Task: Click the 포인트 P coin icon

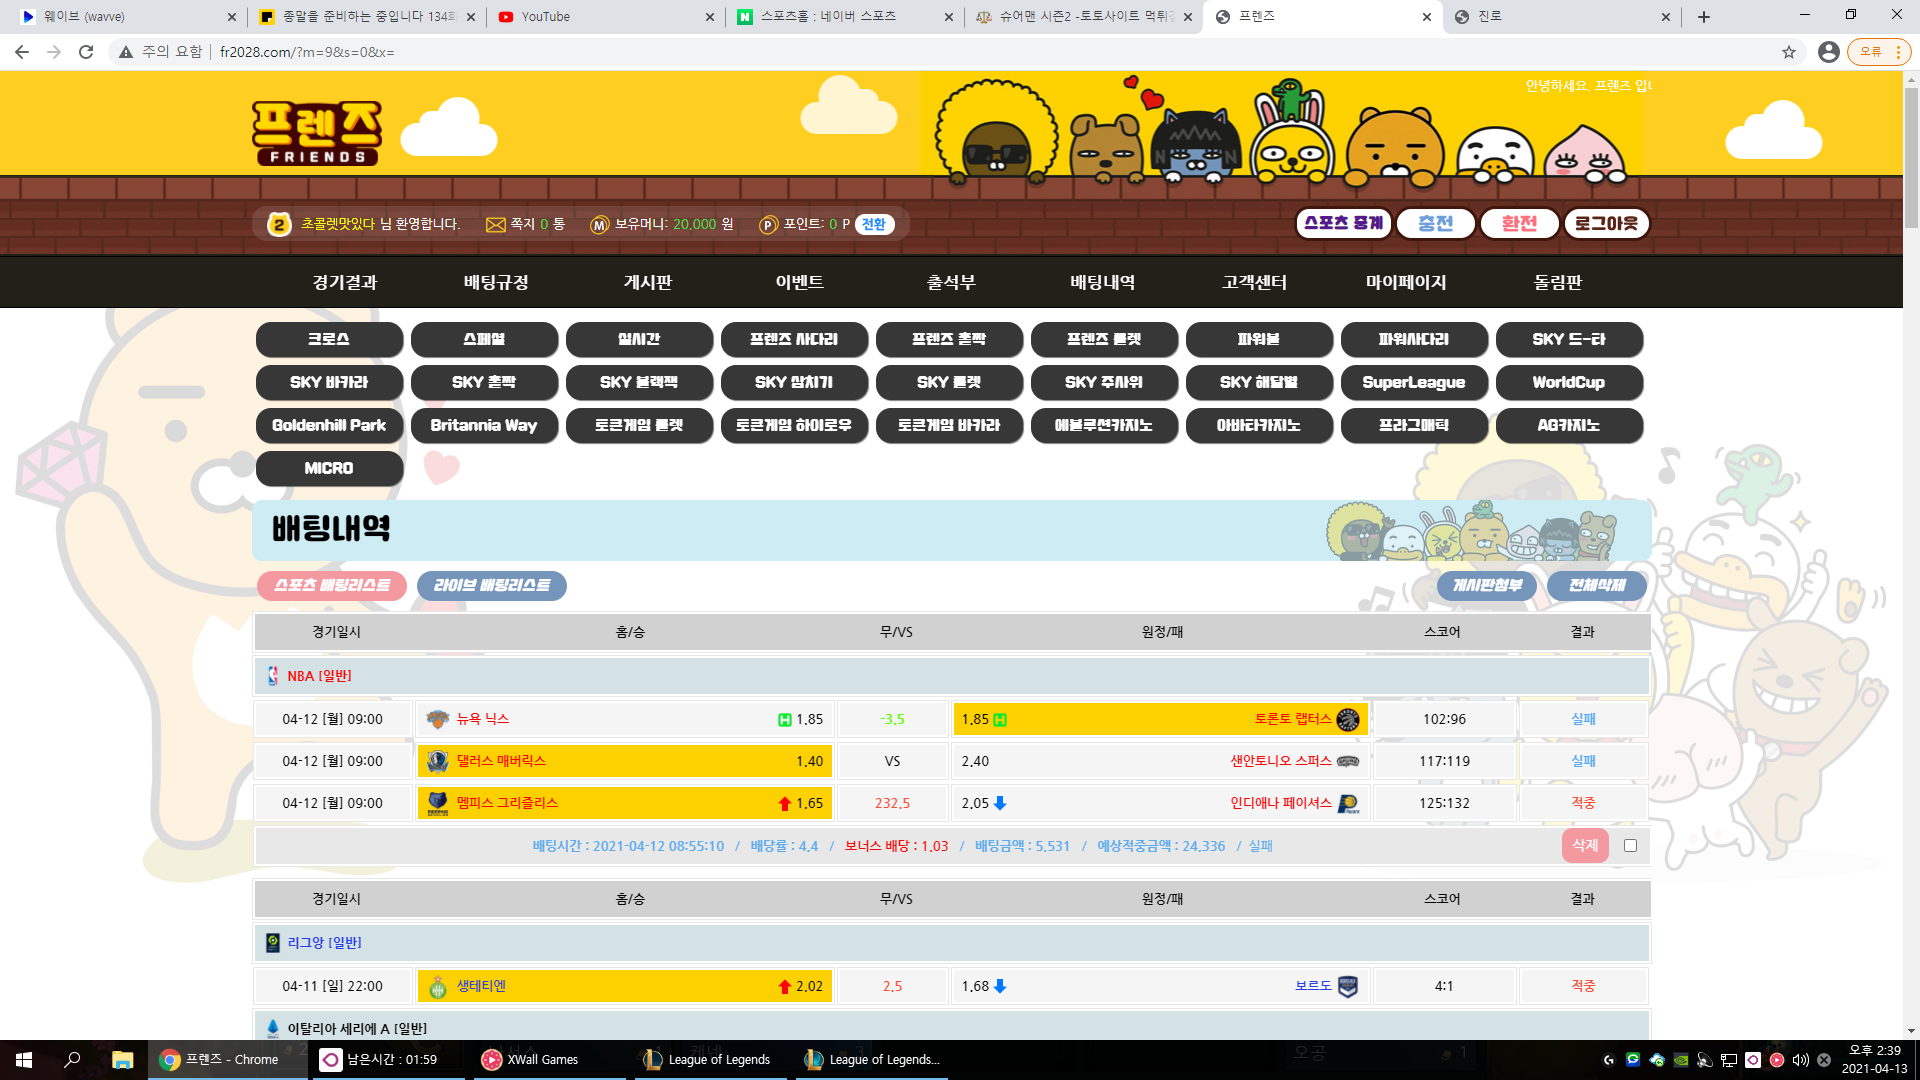Action: 768,225
